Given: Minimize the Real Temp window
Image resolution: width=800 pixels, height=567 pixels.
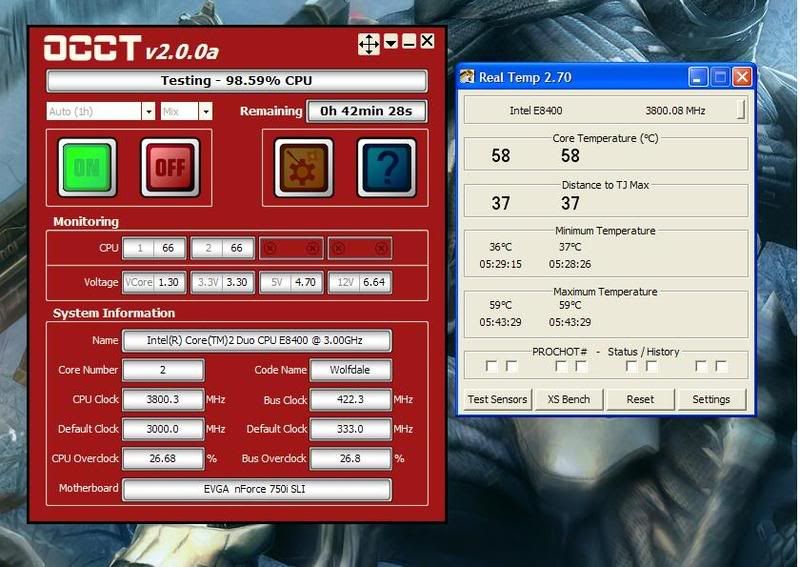Looking at the screenshot, I should (x=698, y=78).
